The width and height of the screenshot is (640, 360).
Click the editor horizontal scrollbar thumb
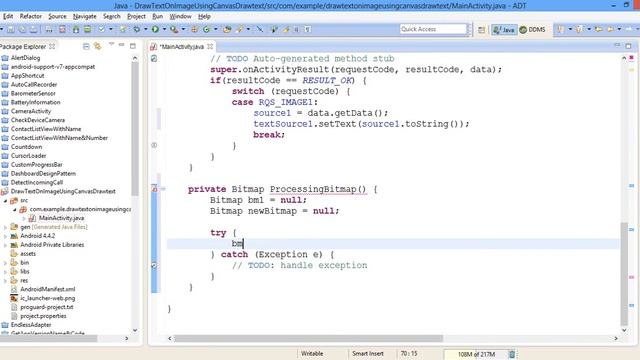(308, 338)
